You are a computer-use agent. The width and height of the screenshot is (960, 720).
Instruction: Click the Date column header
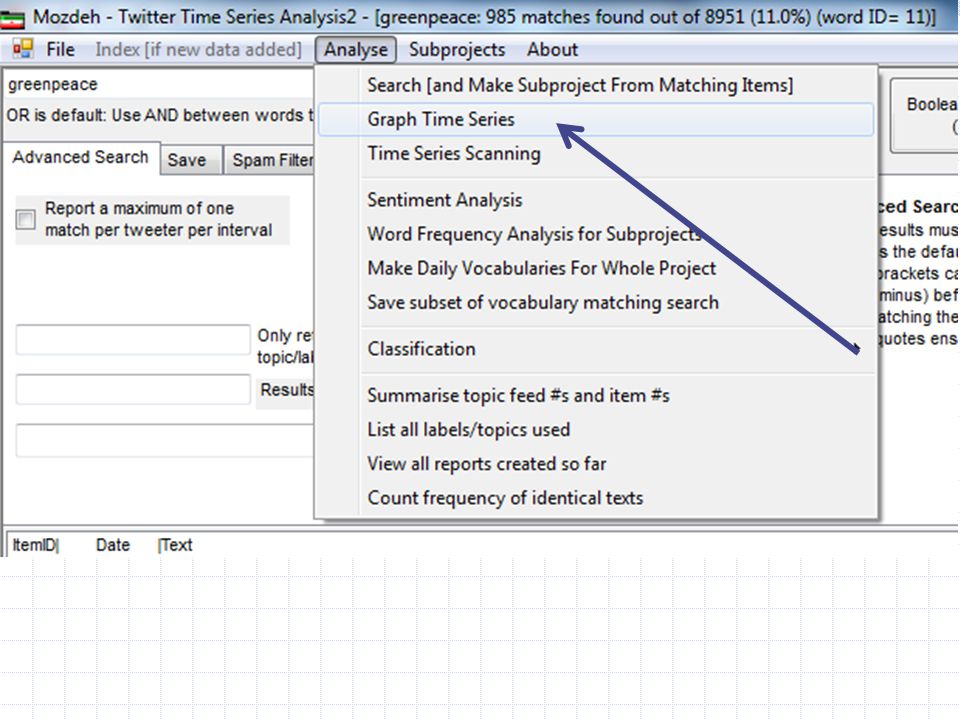pyautogui.click(x=113, y=545)
